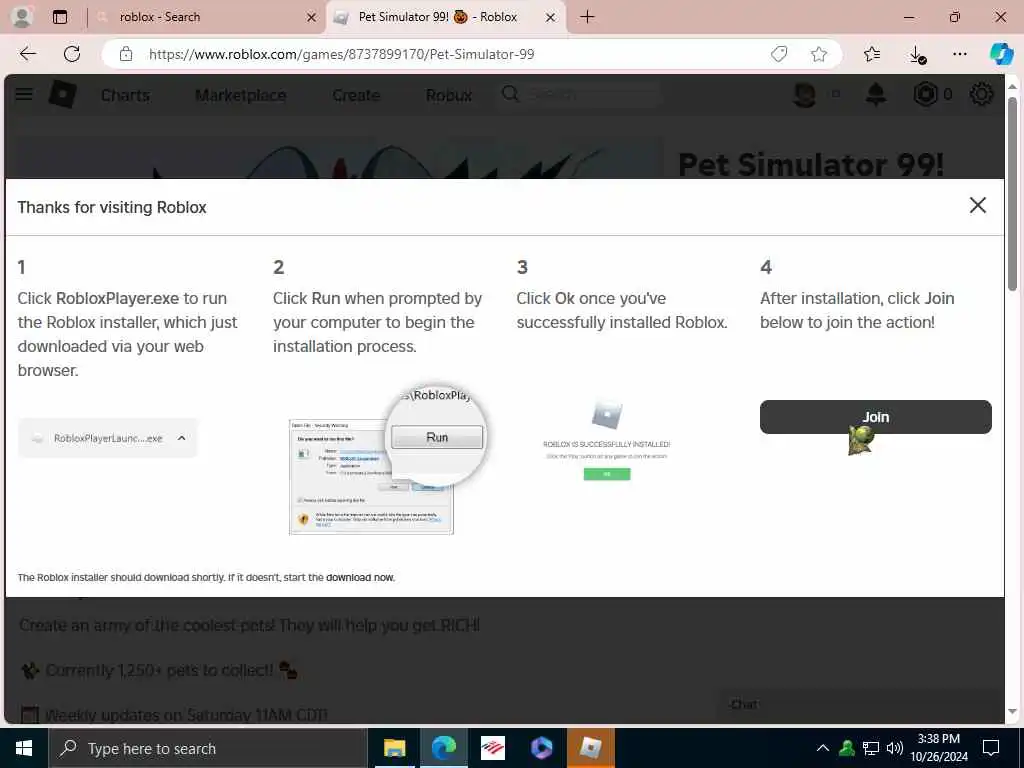Open the tab actions menu icon

point(60,17)
